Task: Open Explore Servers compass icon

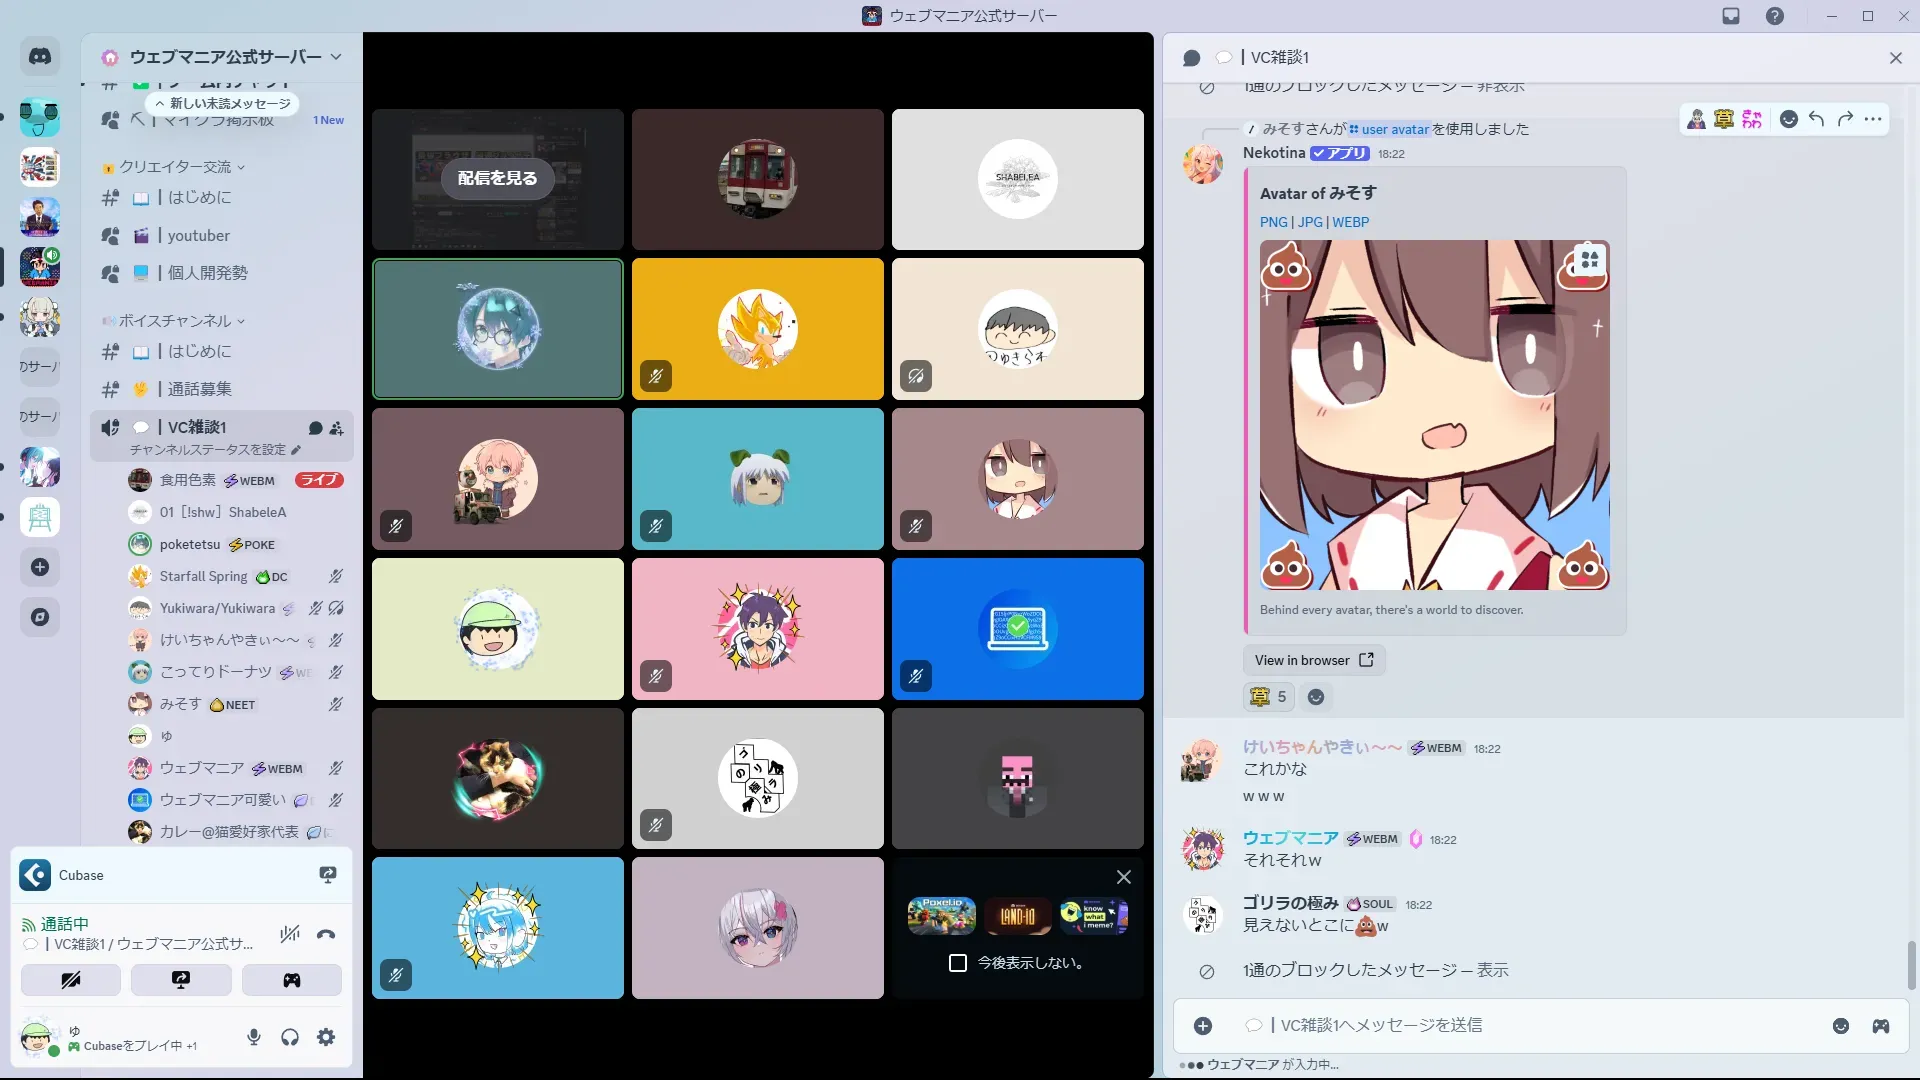Action: point(40,617)
